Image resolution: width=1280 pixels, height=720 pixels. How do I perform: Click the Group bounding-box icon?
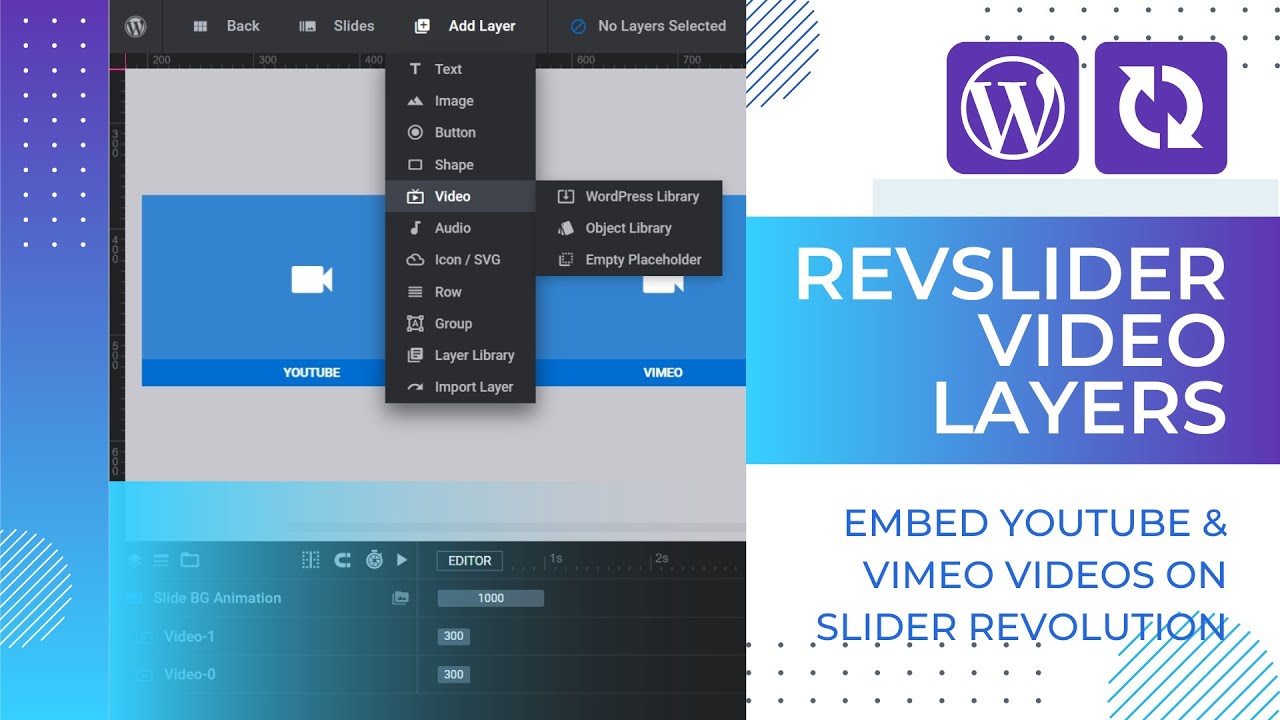415,323
